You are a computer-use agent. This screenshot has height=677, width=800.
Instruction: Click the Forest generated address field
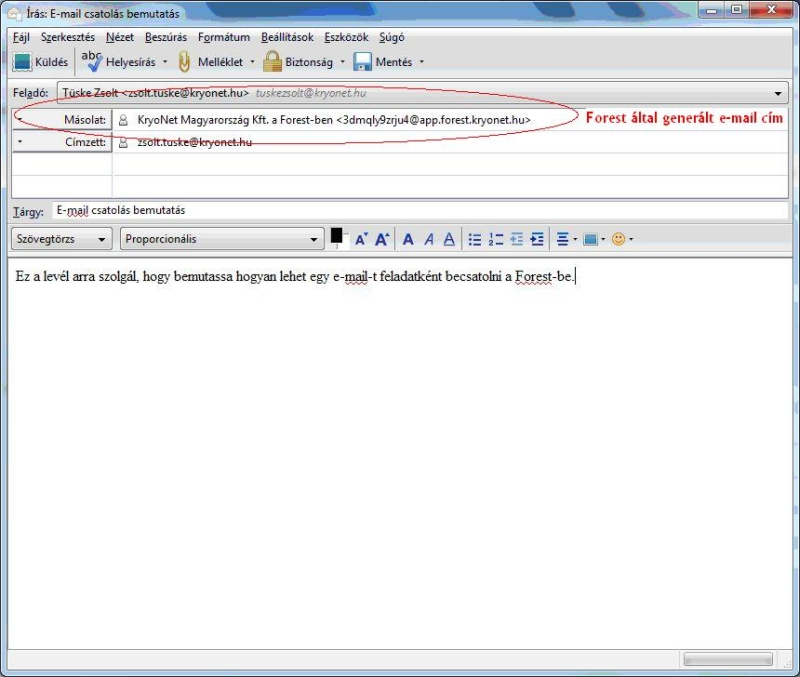click(x=449, y=120)
